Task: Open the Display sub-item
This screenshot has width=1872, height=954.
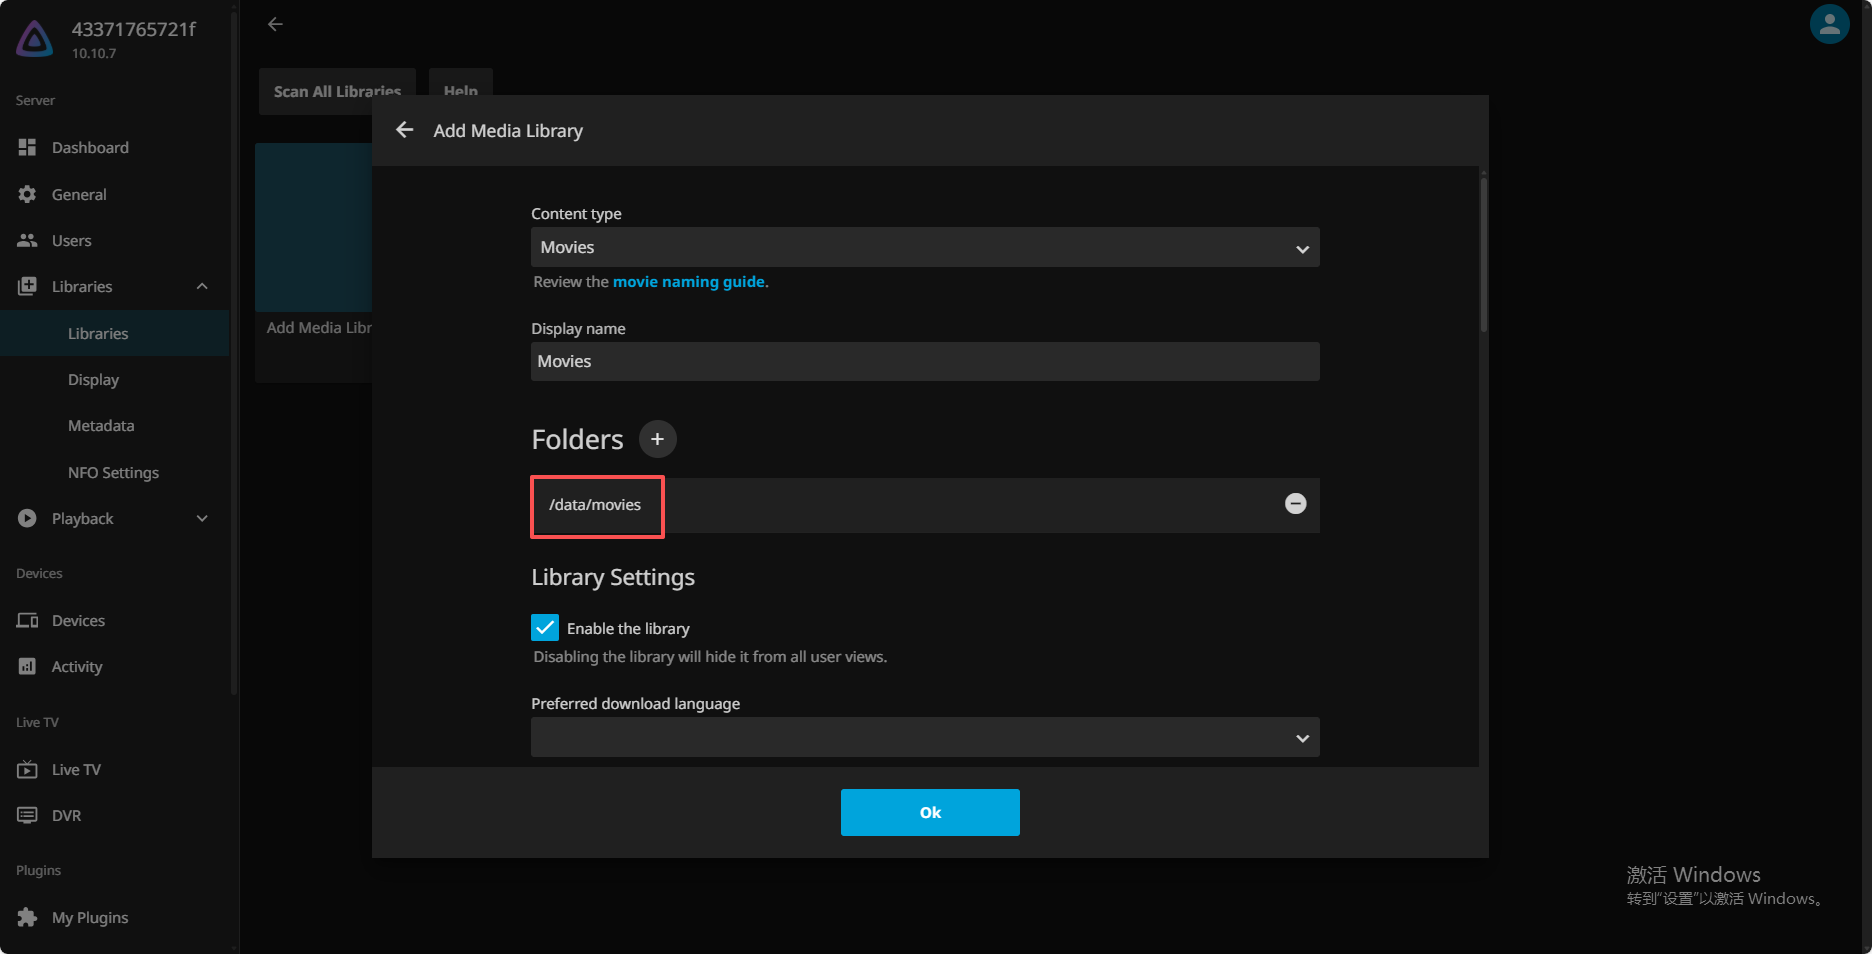Action: point(115,379)
